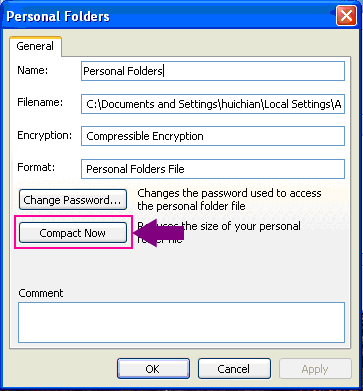The image size is (363, 391).
Task: Close the Personal Folders dialog
Action: [x=346, y=16]
